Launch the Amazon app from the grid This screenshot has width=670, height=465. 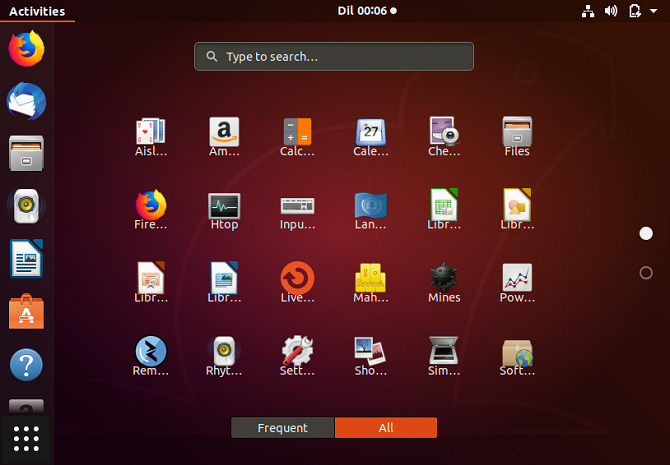click(224, 137)
